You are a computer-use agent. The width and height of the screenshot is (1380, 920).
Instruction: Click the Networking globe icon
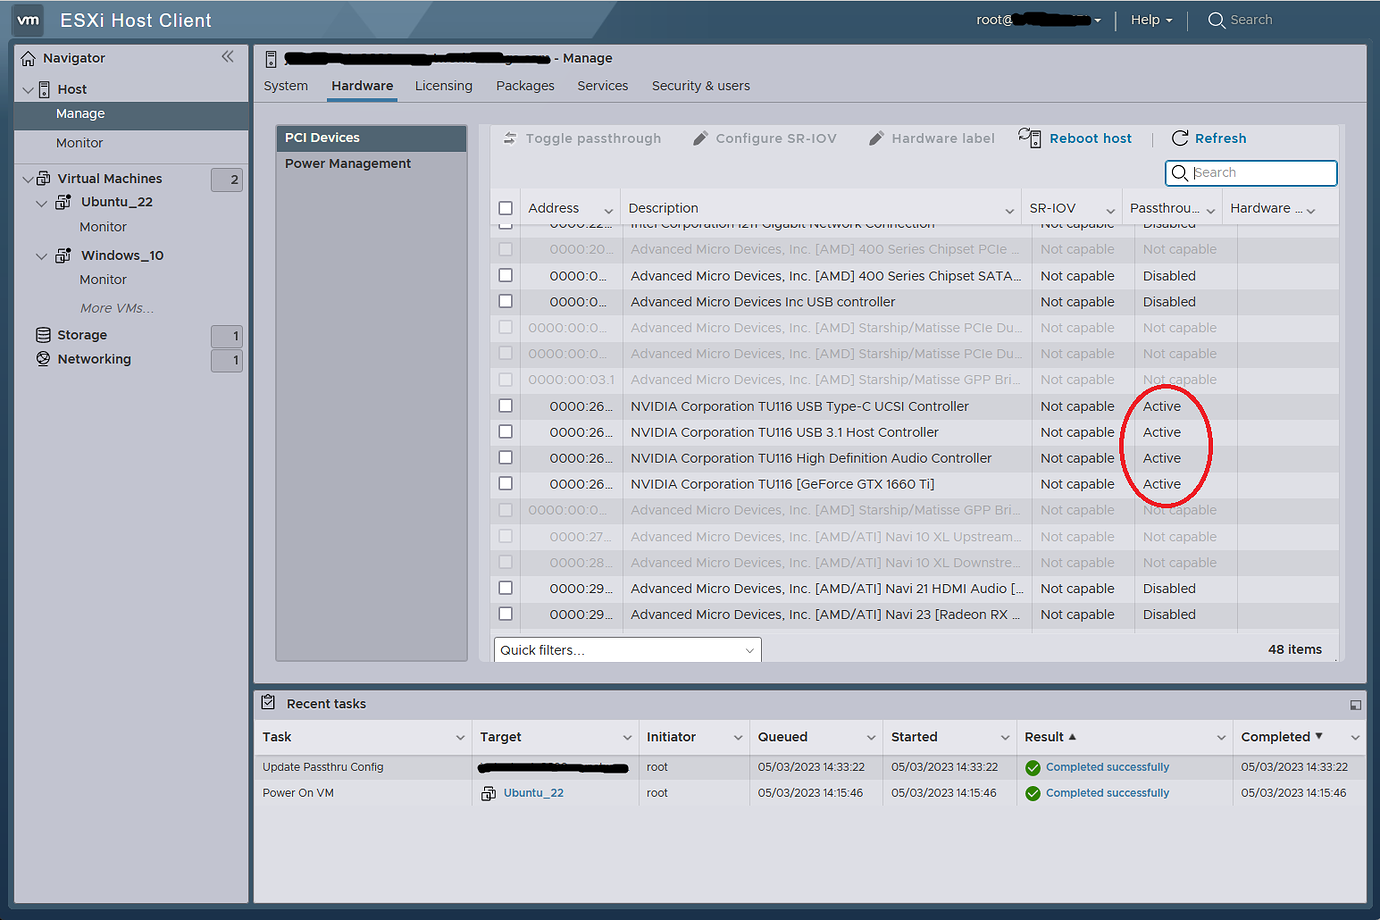(43, 359)
